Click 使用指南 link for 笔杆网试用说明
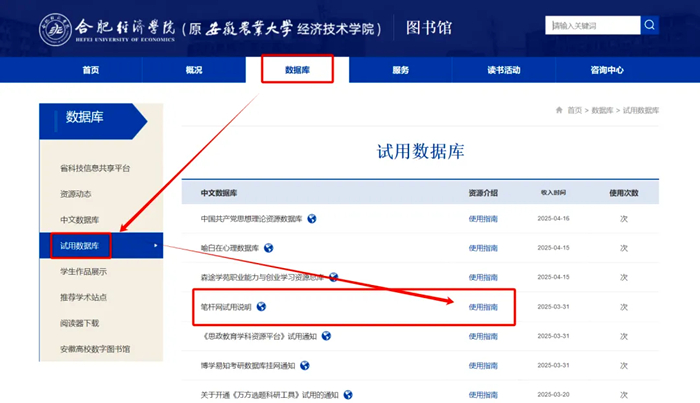 click(x=483, y=307)
